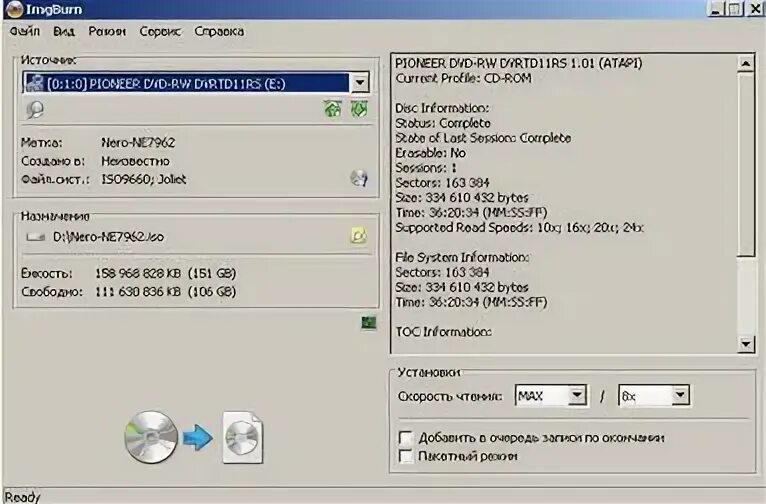Click the ImgBurn title bar icon
Viewport: 766px width, 504px height.
pyautogui.click(x=15, y=9)
